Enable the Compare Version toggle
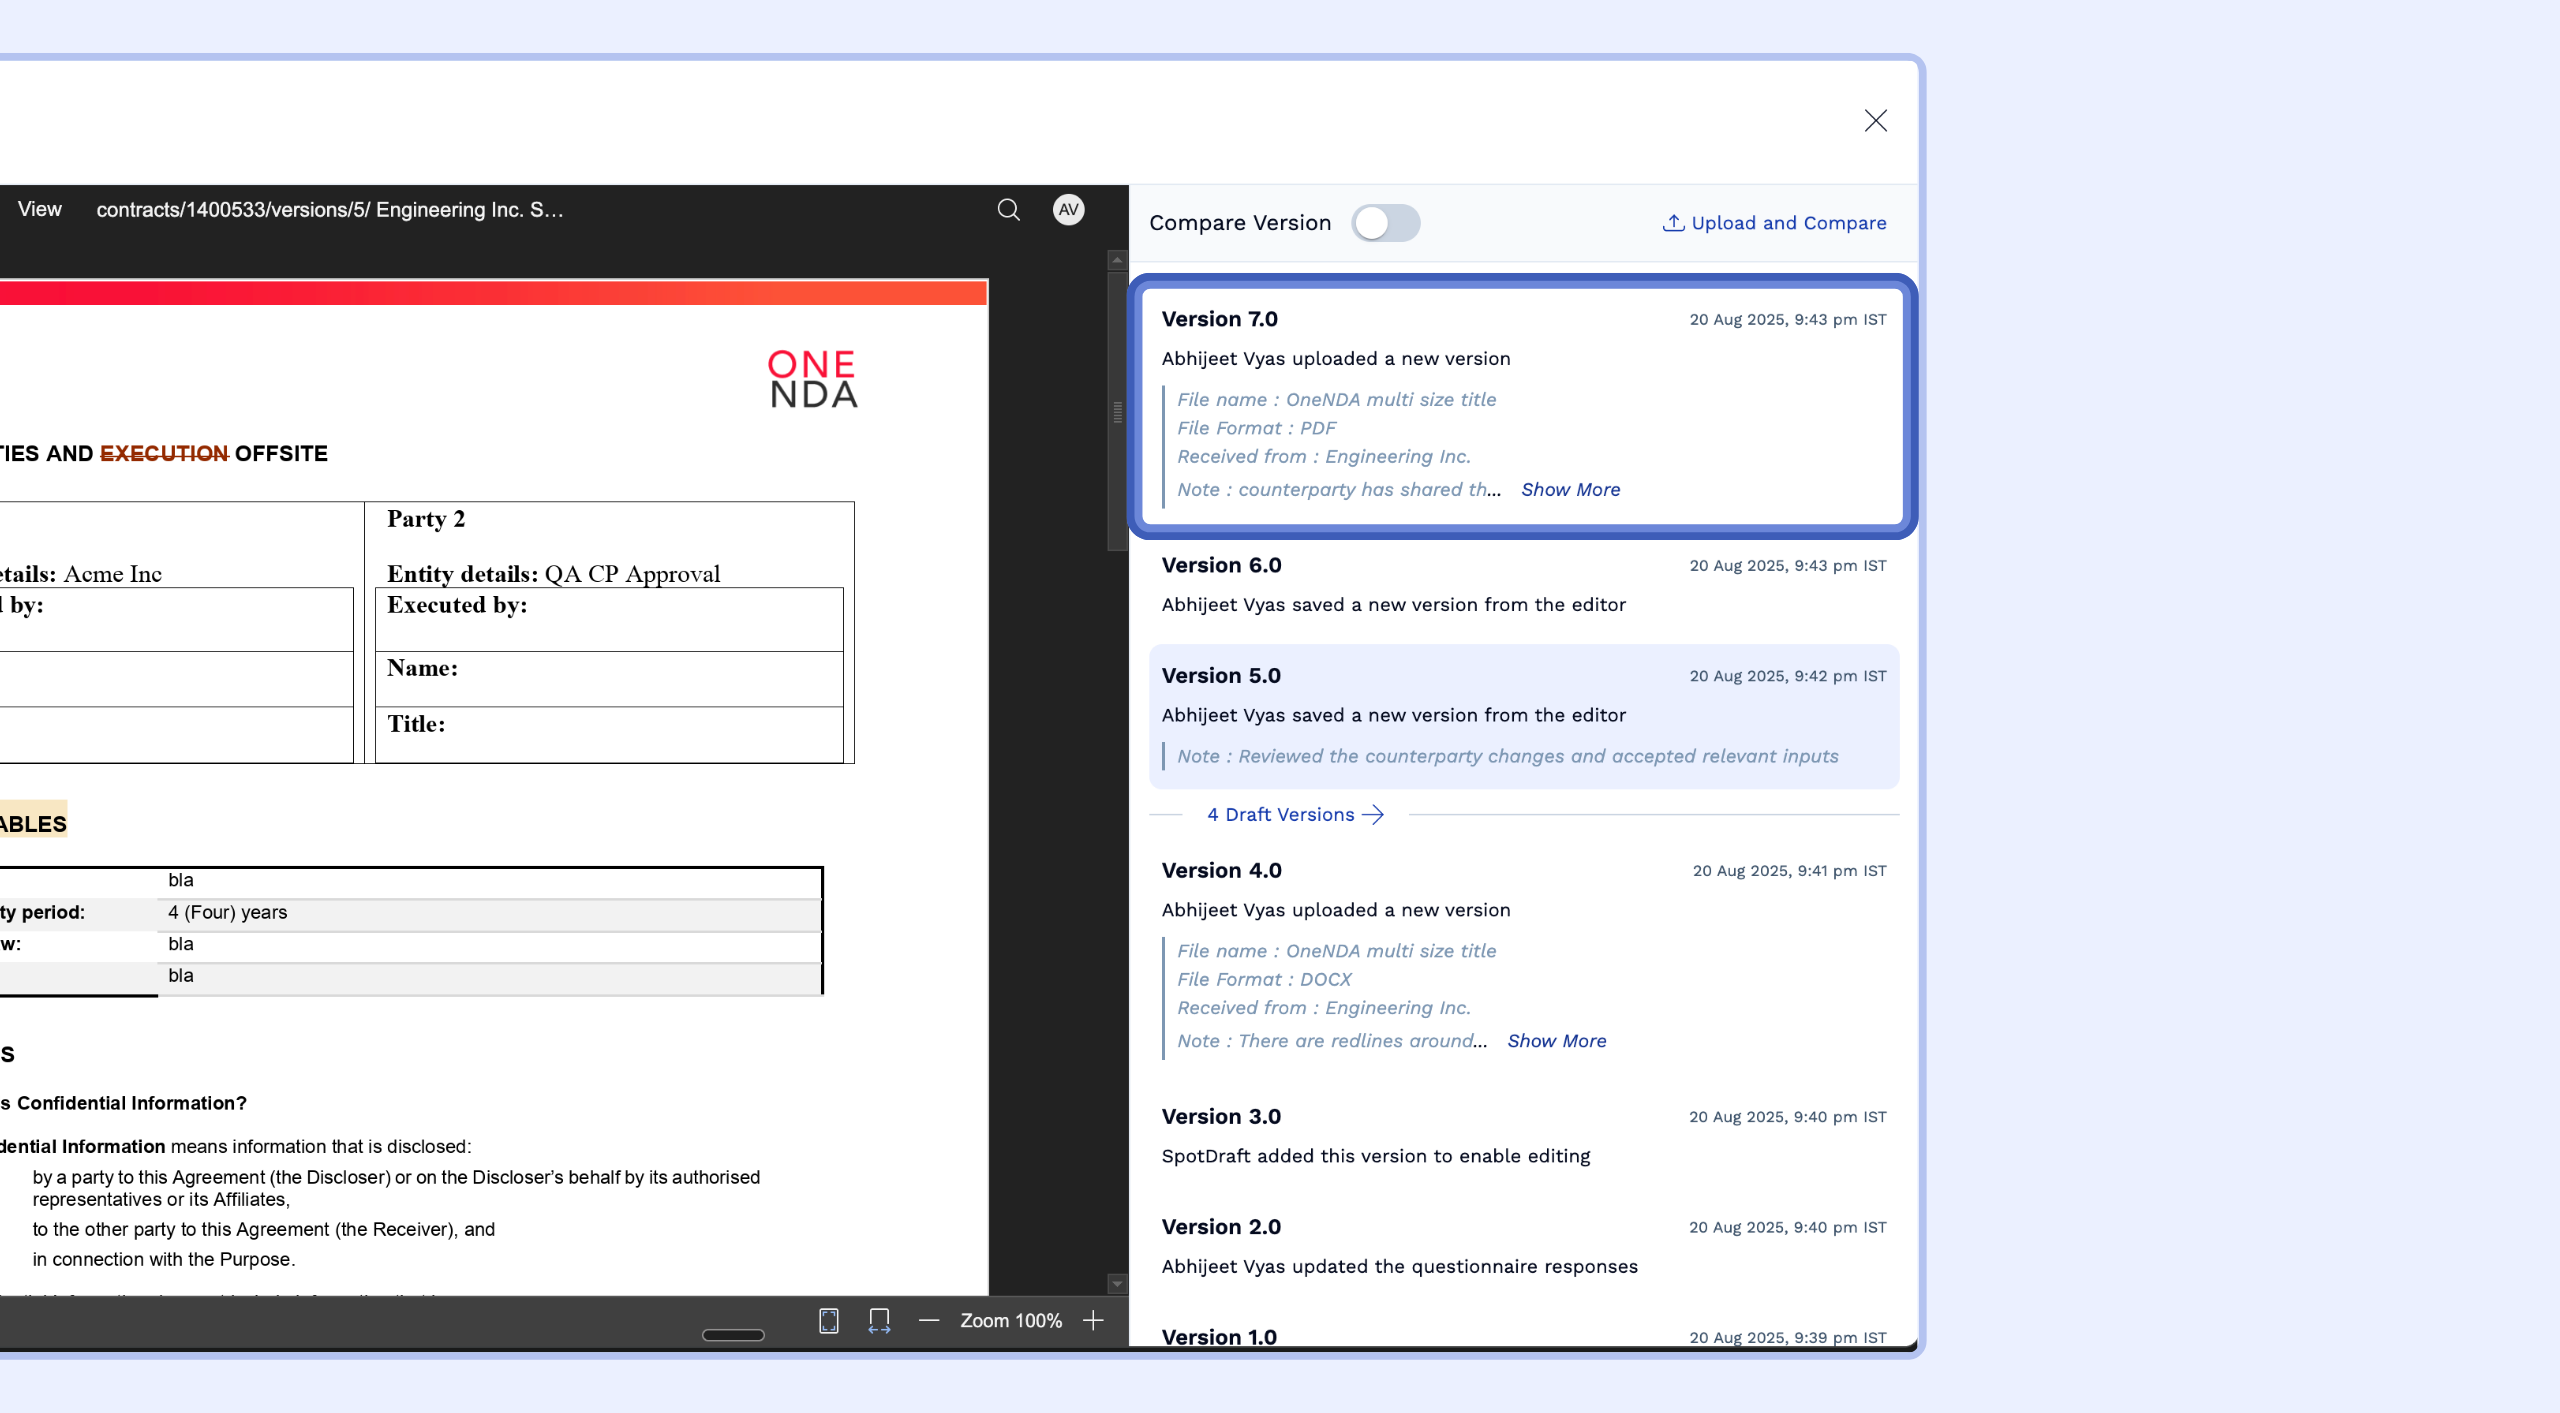This screenshot has width=2560, height=1413. click(x=1385, y=223)
